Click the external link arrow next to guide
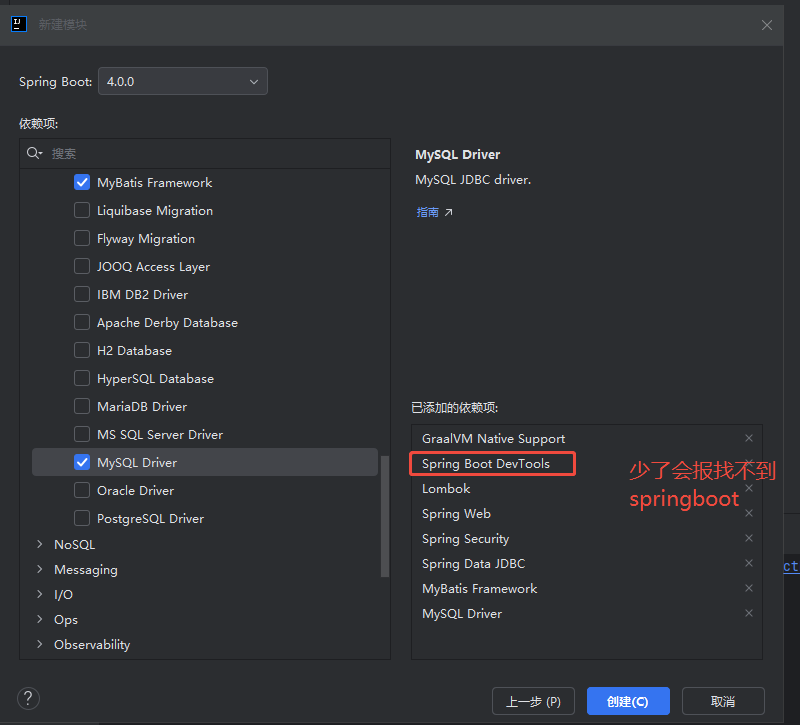This screenshot has width=800, height=725. click(x=448, y=212)
